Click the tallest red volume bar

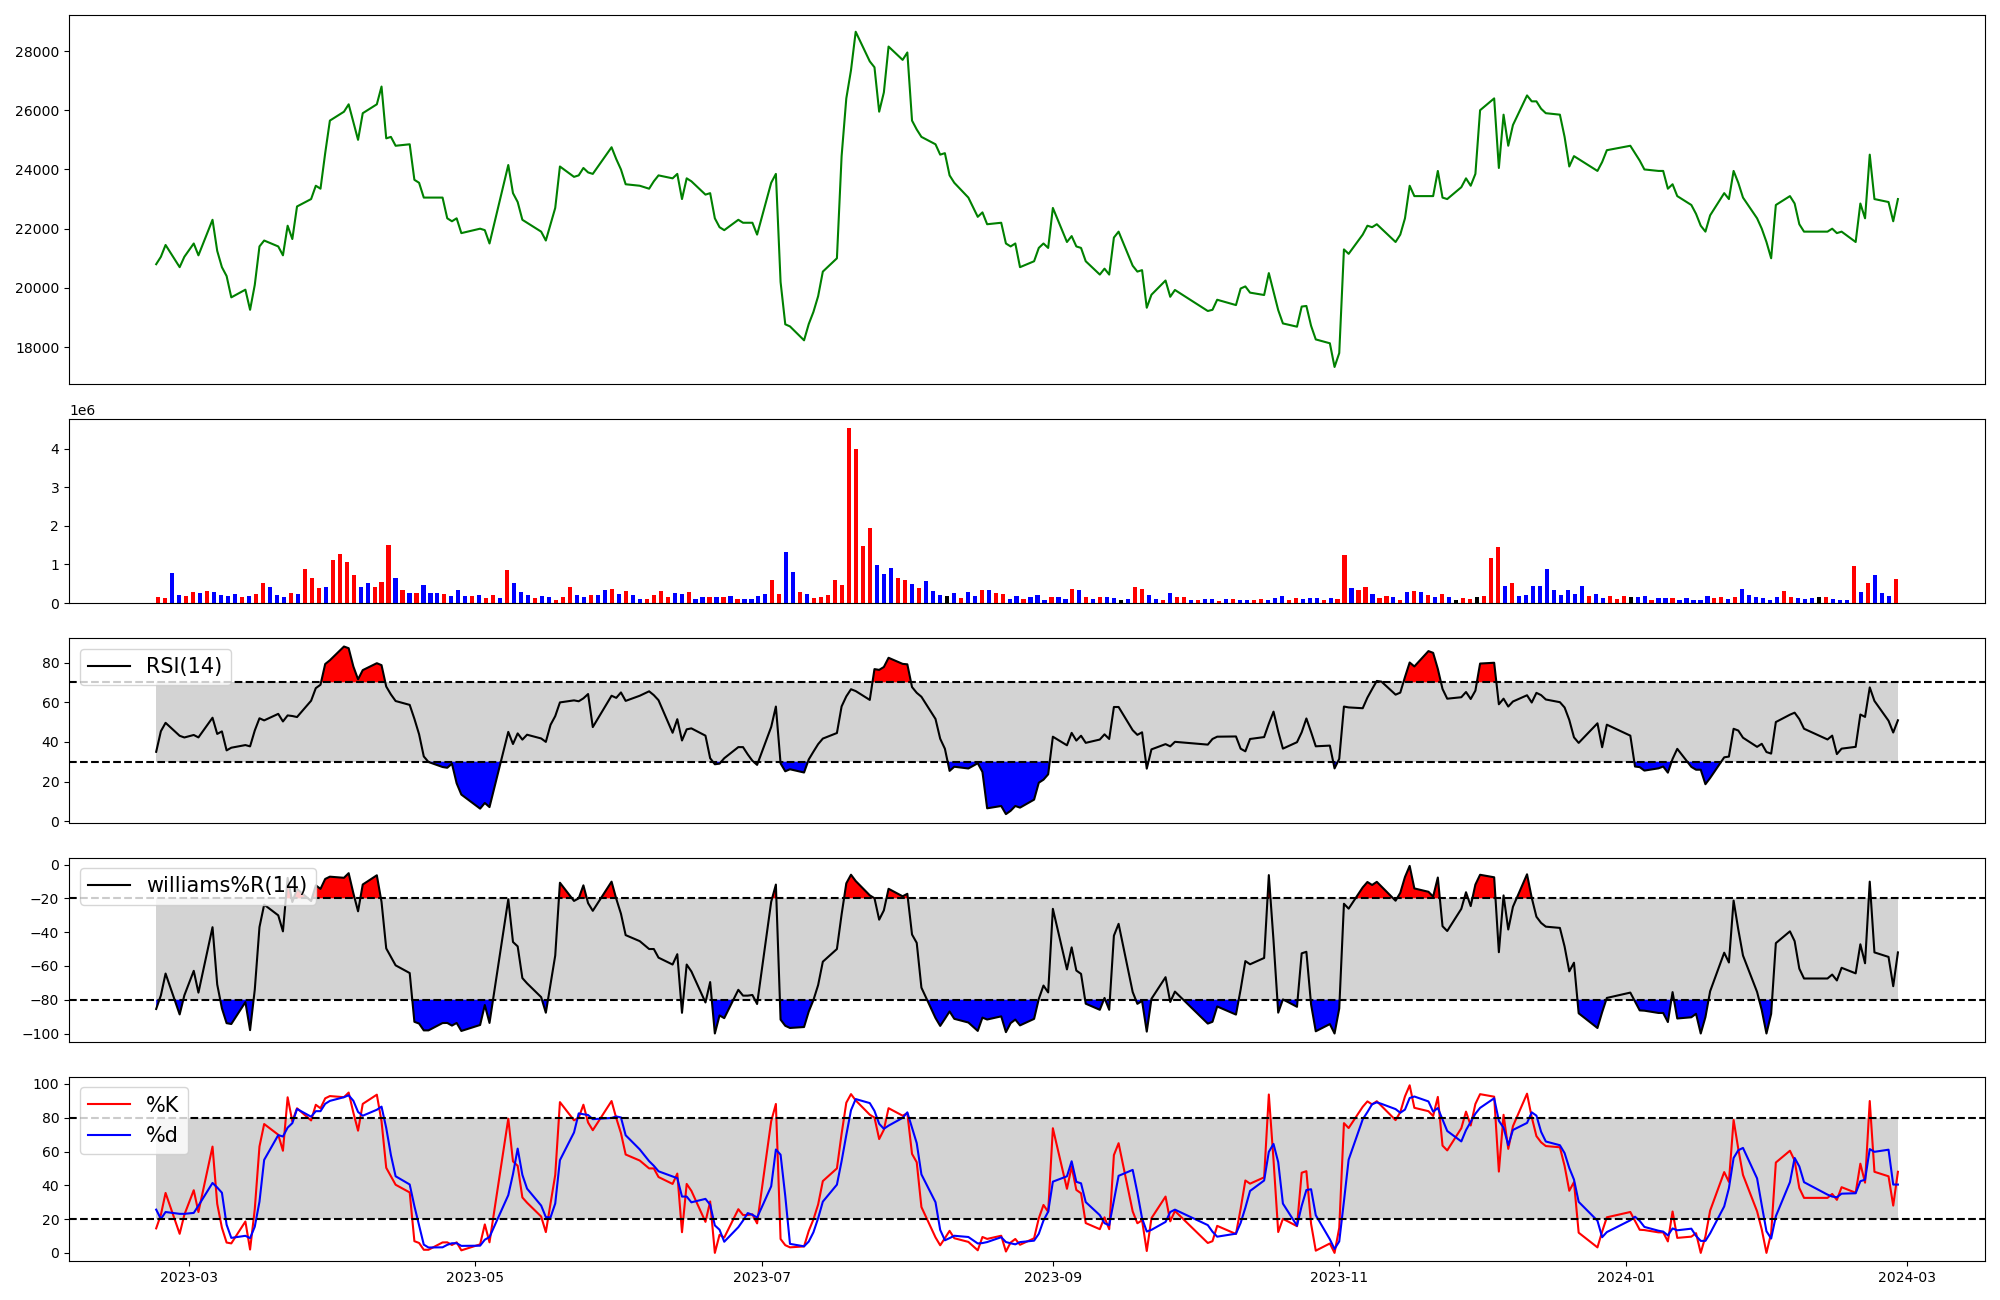849,515
